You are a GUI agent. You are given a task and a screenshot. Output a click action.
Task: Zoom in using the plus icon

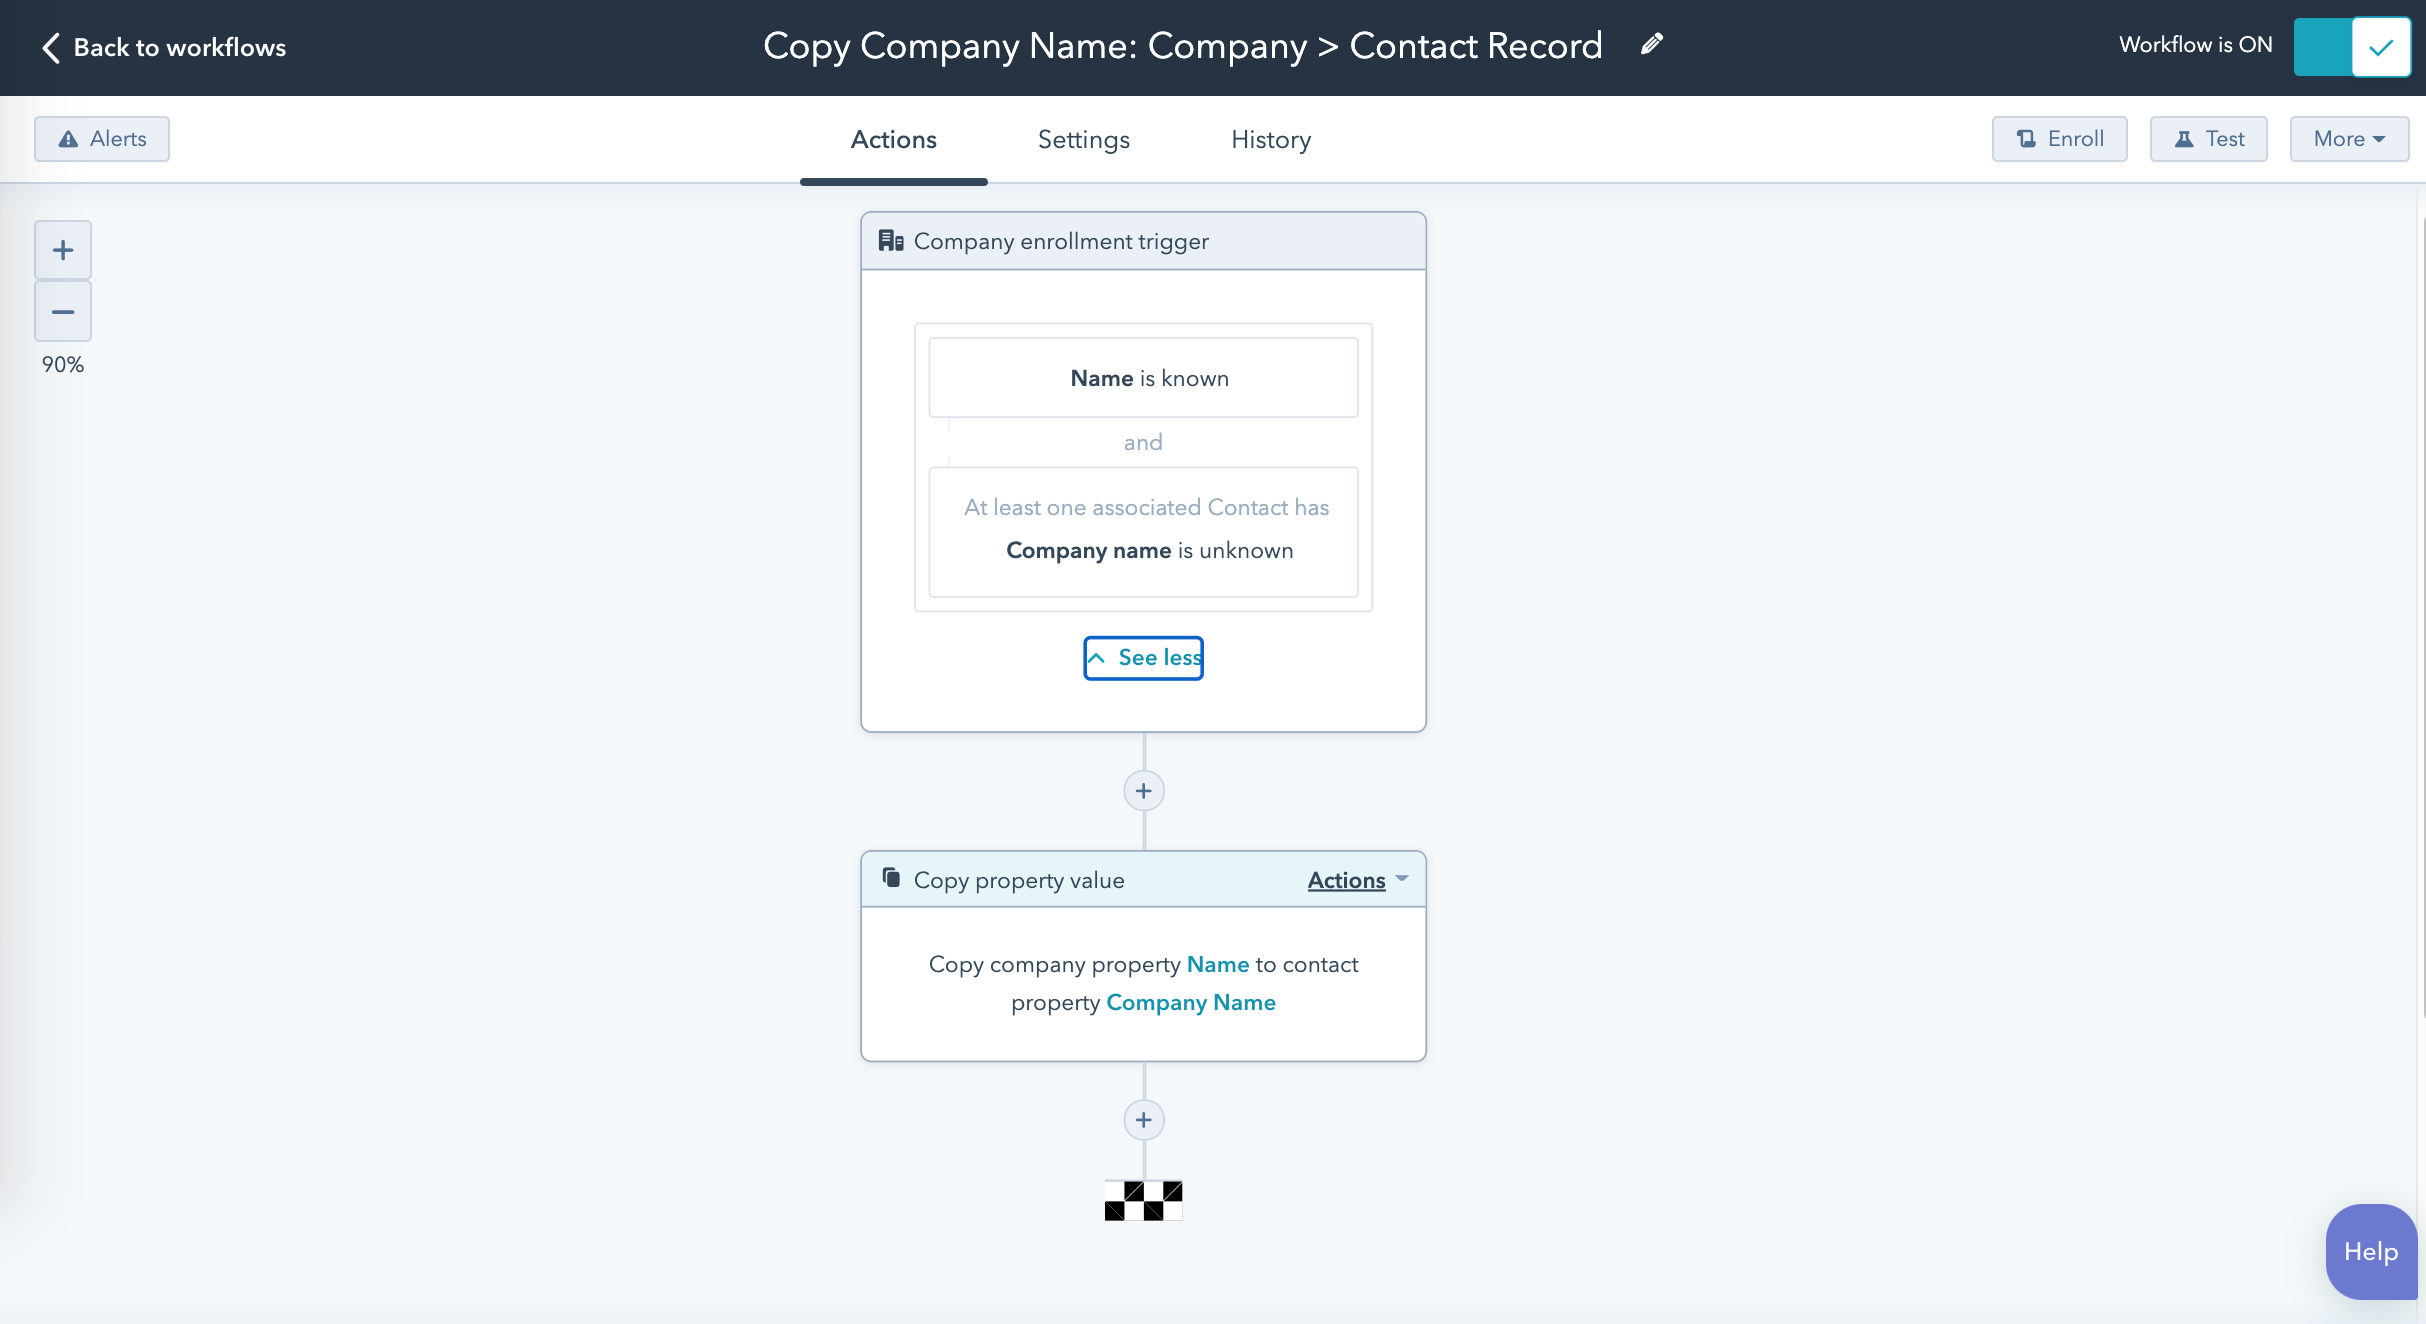63,249
